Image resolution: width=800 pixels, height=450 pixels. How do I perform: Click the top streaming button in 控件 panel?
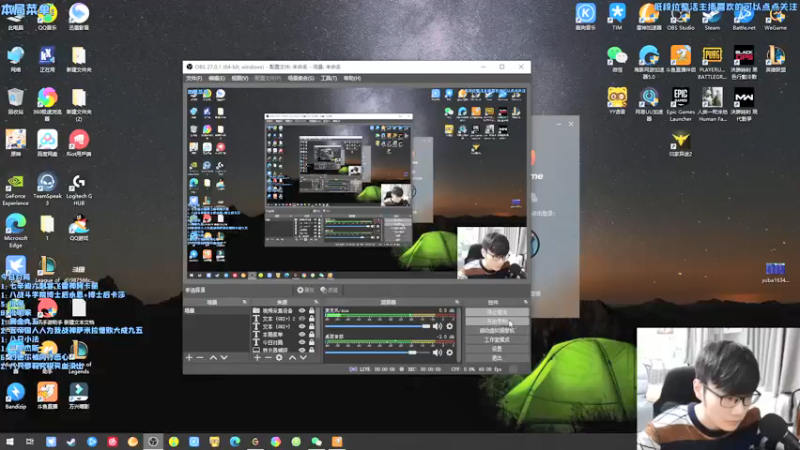[x=497, y=312]
